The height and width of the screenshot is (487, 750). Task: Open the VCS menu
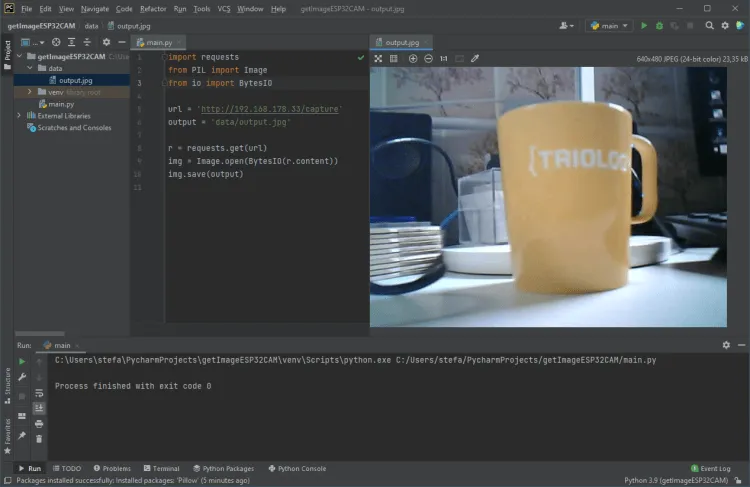(x=224, y=9)
